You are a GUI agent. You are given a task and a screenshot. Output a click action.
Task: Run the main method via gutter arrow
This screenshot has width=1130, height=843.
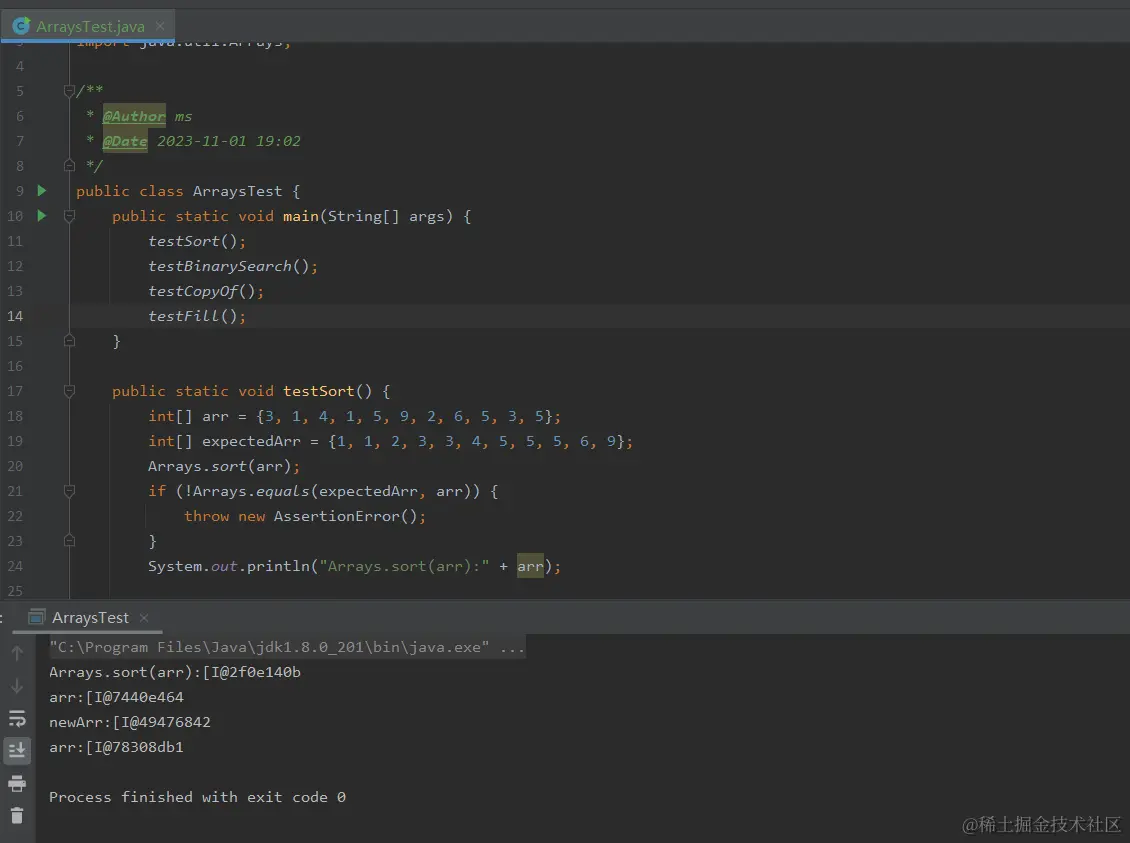click(x=42, y=215)
